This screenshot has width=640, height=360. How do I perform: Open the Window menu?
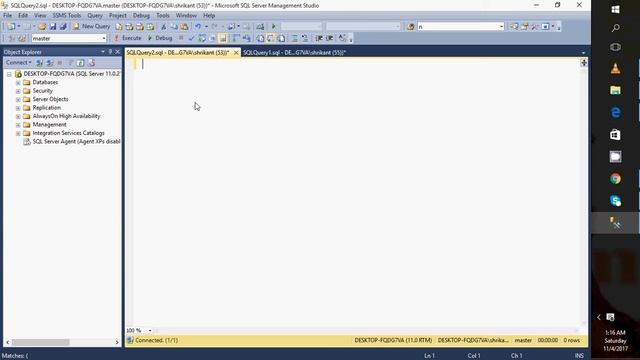point(186,16)
